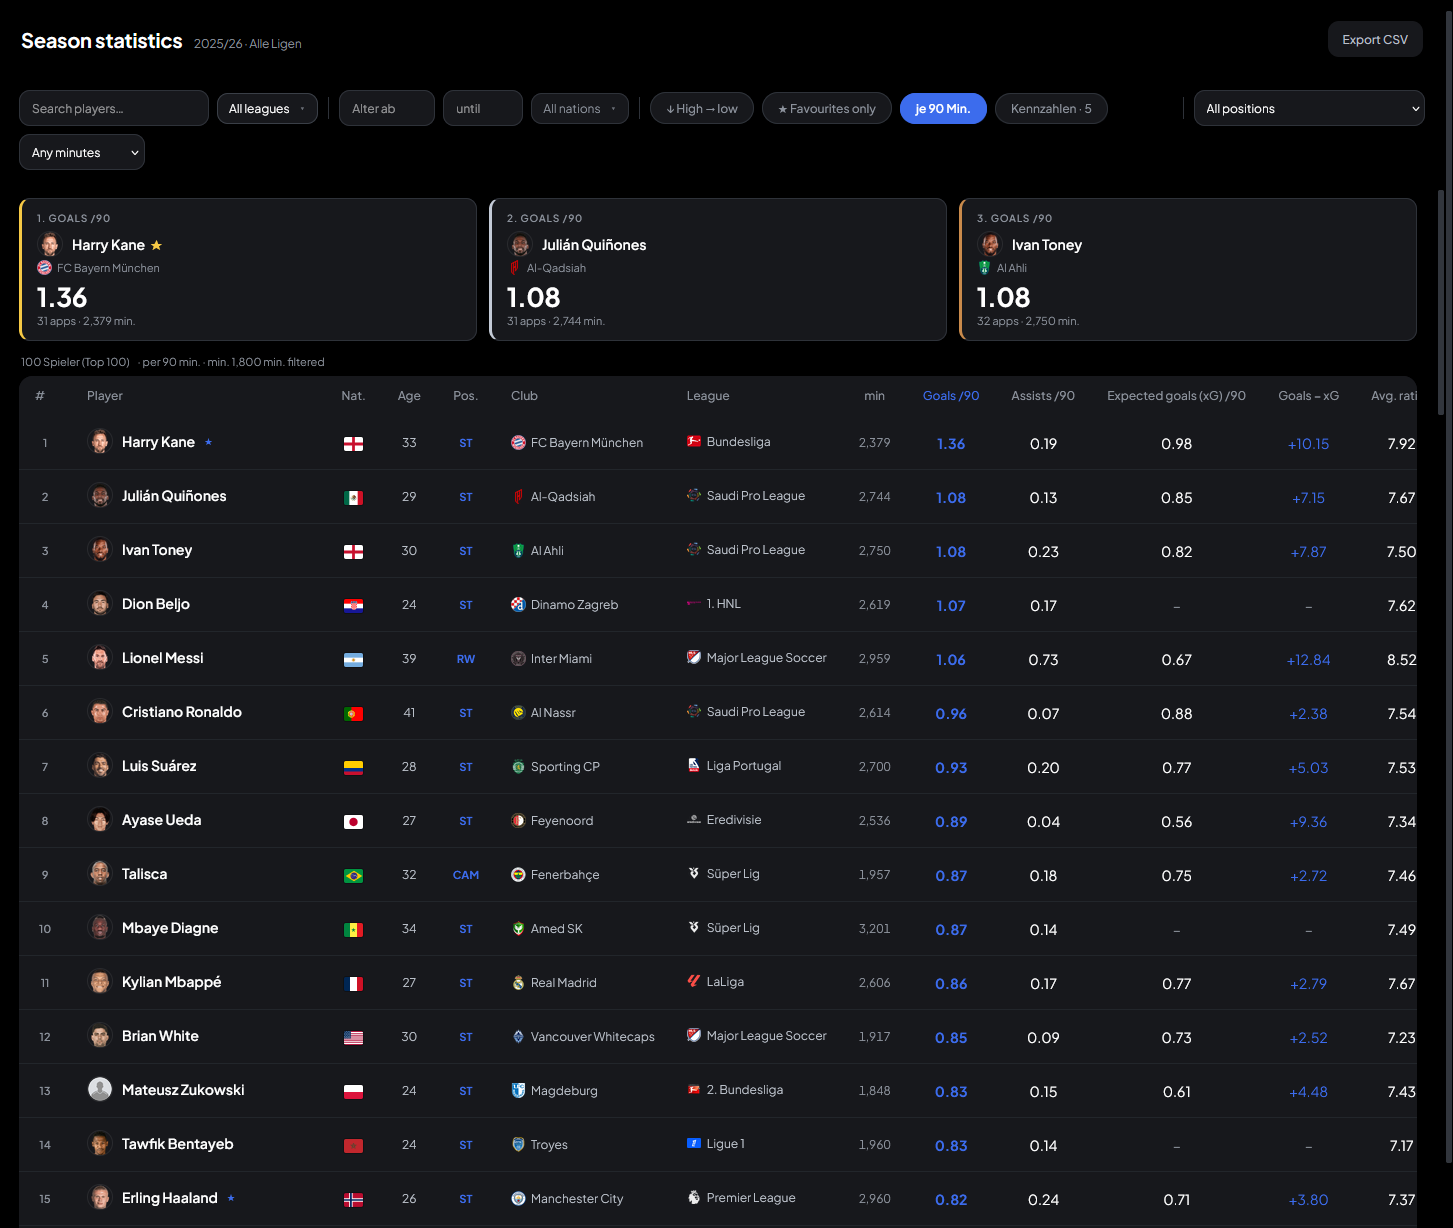1453x1228 pixels.
Task: Click Tawfik Bentayeb's name in the table
Action: pyautogui.click(x=178, y=1144)
